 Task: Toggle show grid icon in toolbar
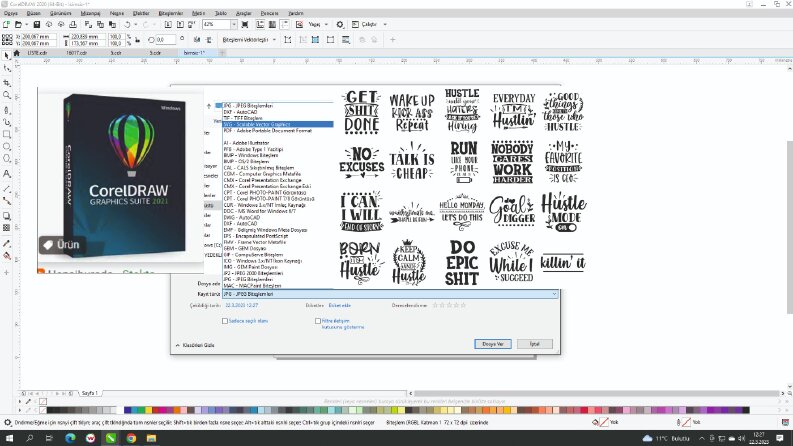pyautogui.click(x=273, y=24)
